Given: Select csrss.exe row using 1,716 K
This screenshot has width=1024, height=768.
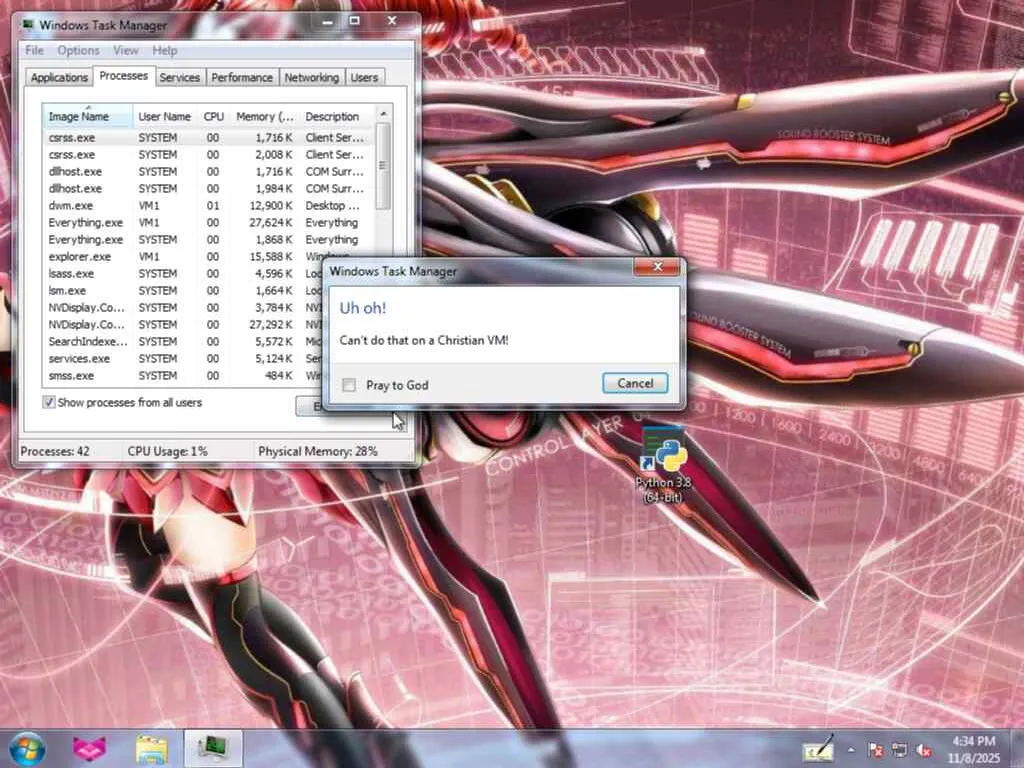Looking at the screenshot, I should click(209, 138).
